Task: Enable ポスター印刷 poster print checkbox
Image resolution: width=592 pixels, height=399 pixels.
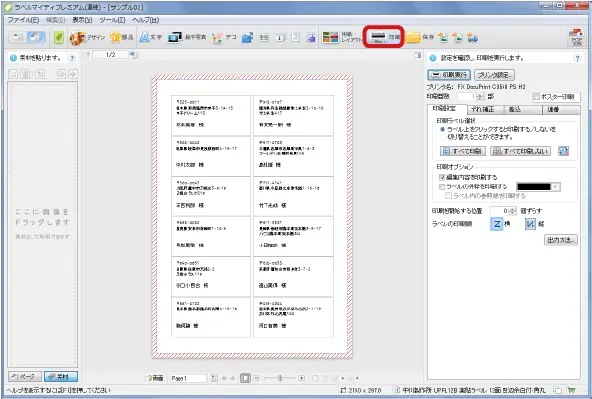Action: coord(536,97)
